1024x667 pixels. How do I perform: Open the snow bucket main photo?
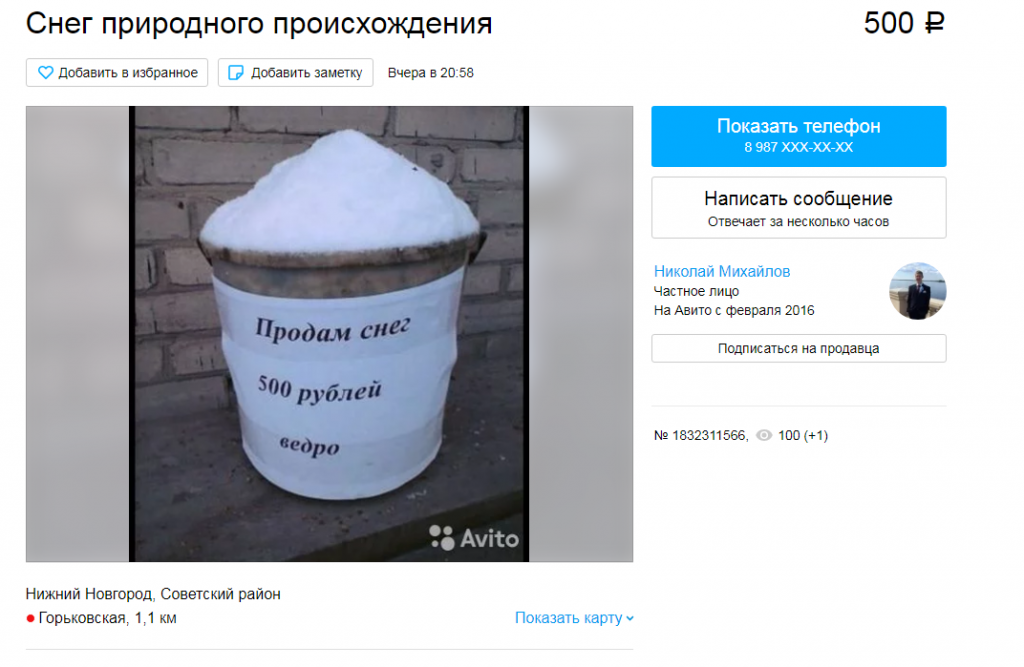click(329, 334)
